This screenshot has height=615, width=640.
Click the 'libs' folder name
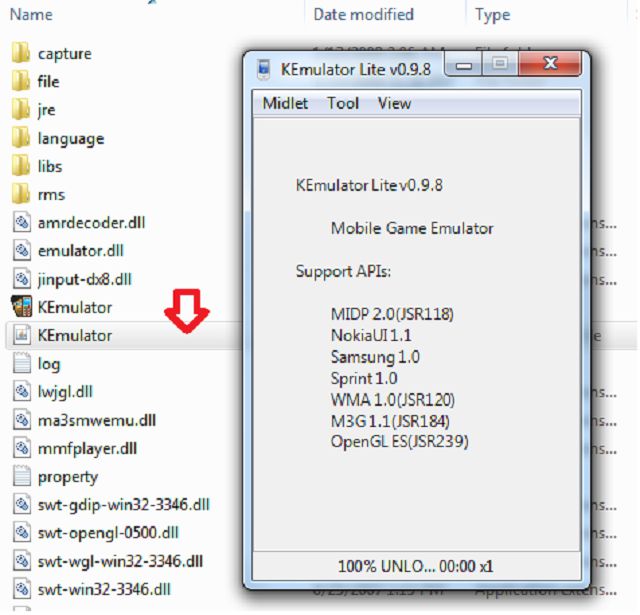tap(50, 166)
